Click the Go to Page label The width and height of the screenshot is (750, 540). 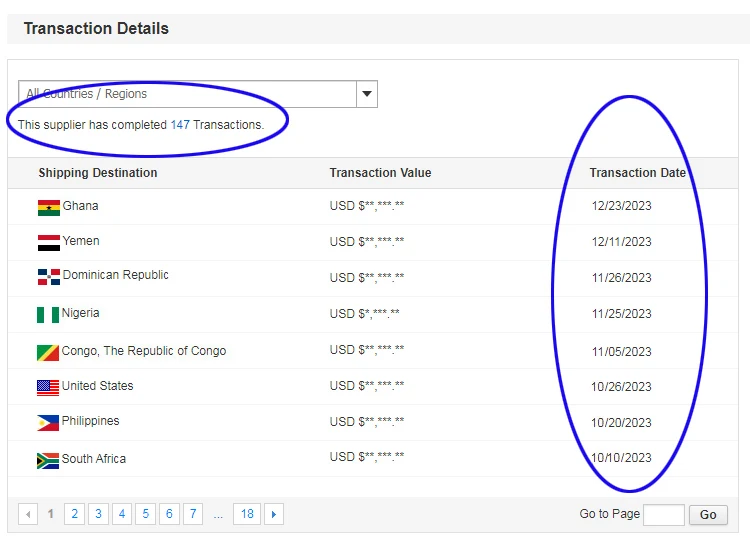coord(609,514)
